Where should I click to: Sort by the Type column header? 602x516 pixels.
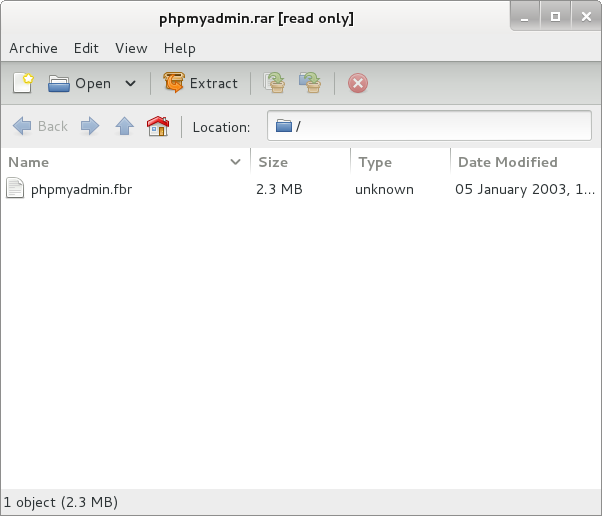[400, 162]
